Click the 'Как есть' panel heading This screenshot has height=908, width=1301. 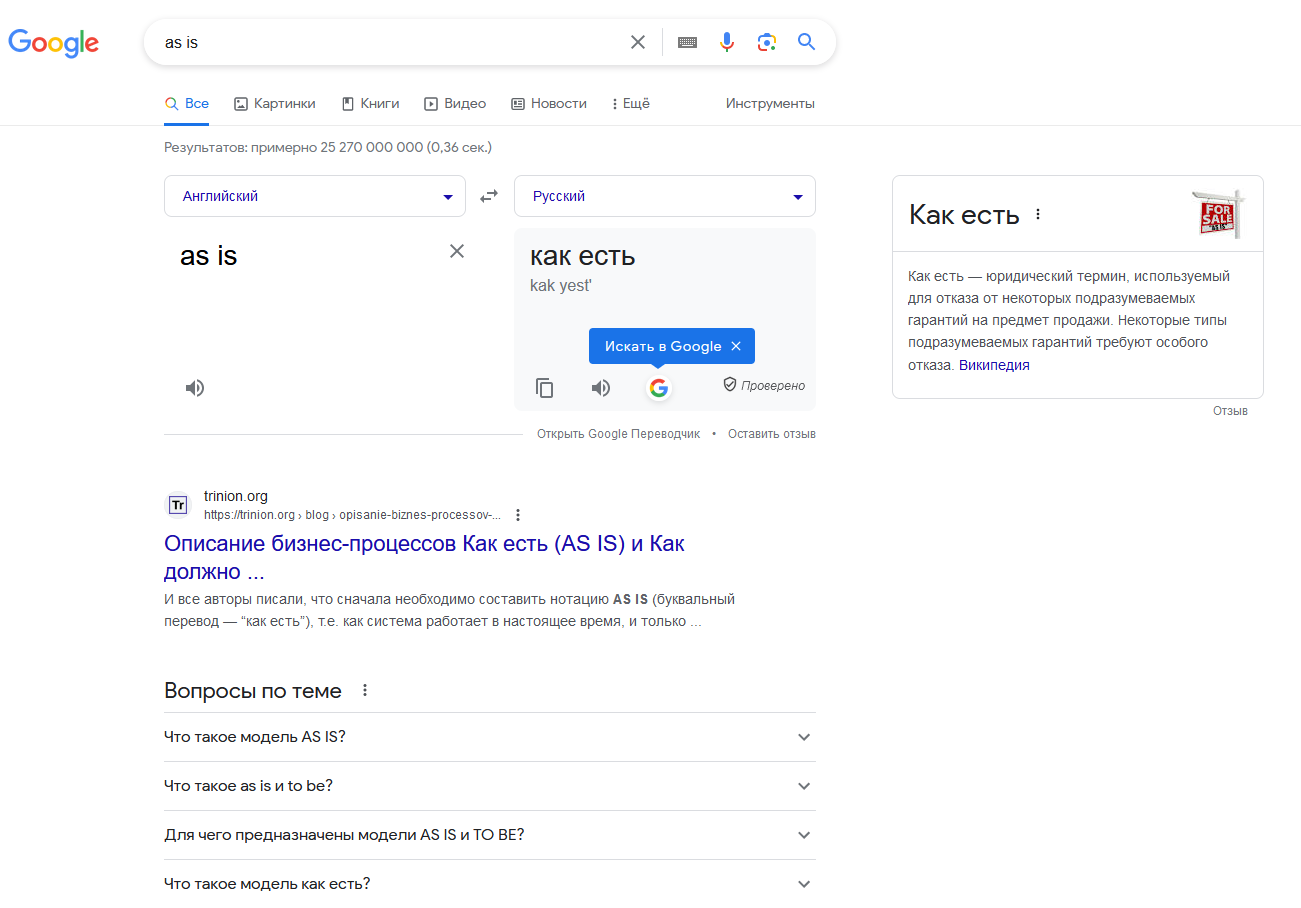tap(964, 214)
